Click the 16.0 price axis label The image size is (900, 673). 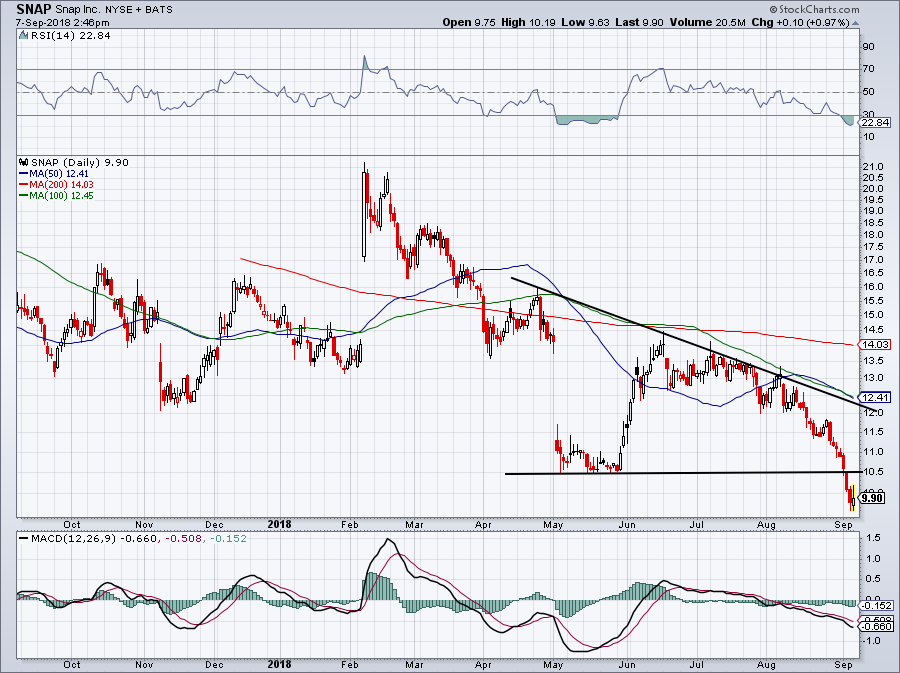872,286
